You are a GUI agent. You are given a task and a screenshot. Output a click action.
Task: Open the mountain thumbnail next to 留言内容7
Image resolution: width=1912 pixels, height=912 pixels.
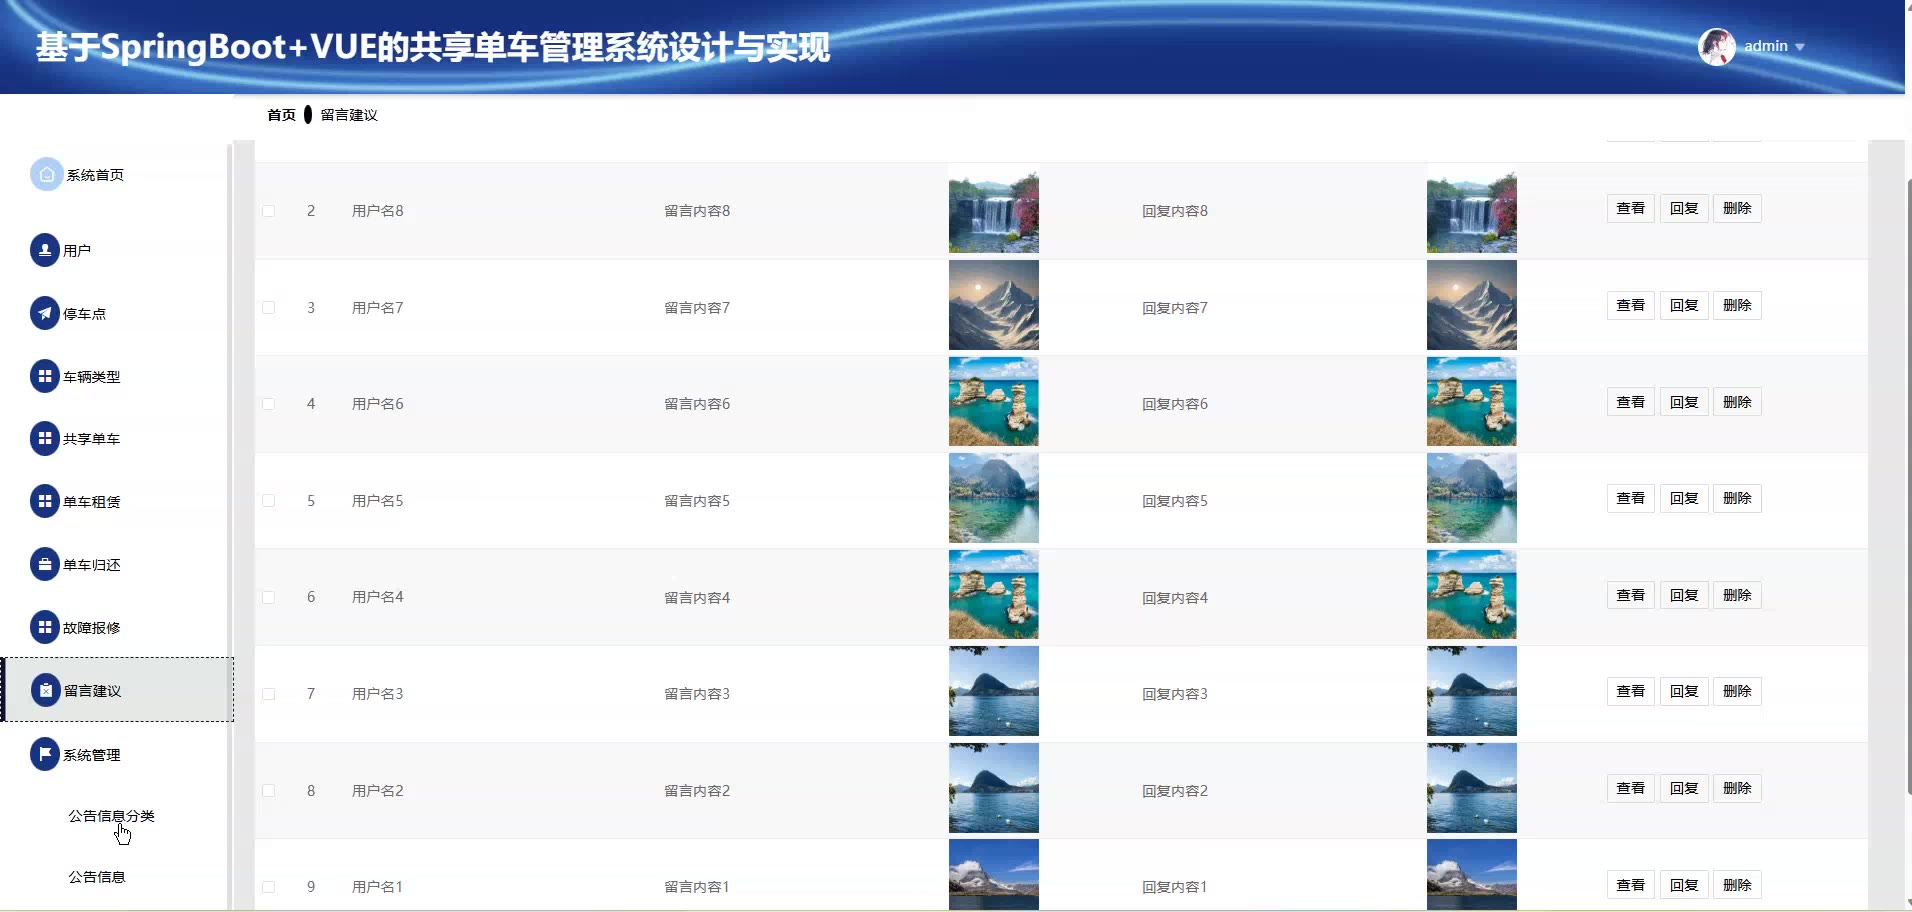click(993, 306)
